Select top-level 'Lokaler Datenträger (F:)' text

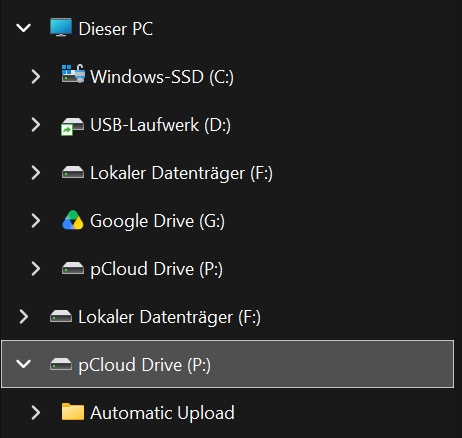pyautogui.click(x=169, y=317)
